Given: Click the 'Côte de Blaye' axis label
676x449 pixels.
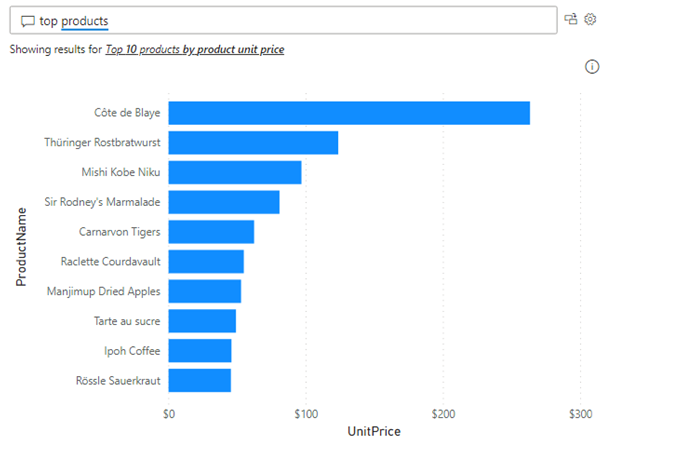Looking at the screenshot, I should pyautogui.click(x=127, y=113).
